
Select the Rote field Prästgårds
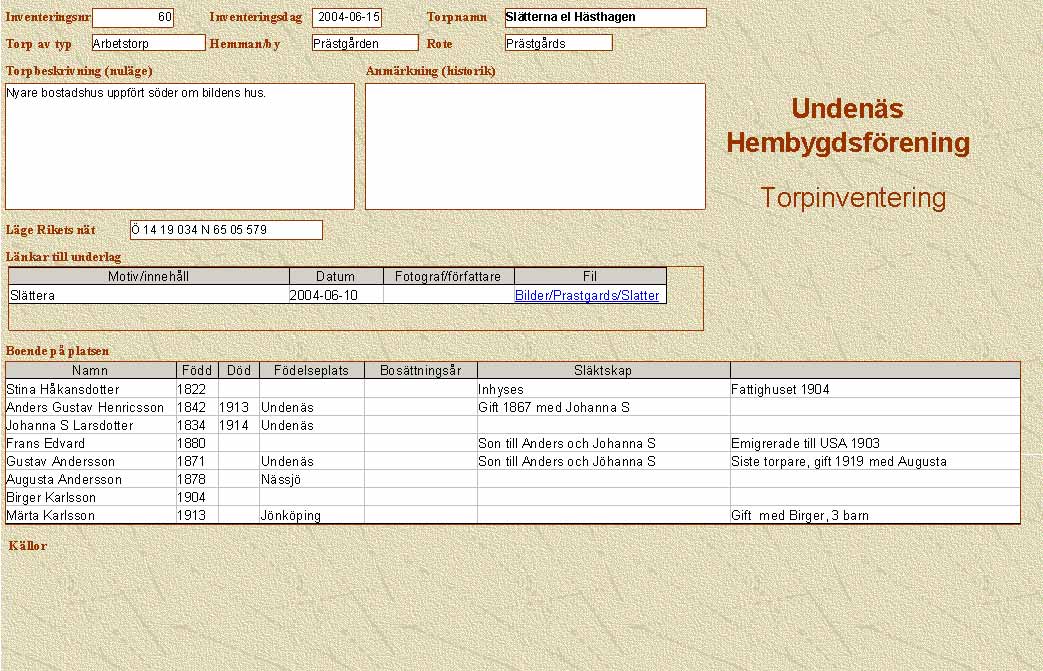coord(558,43)
